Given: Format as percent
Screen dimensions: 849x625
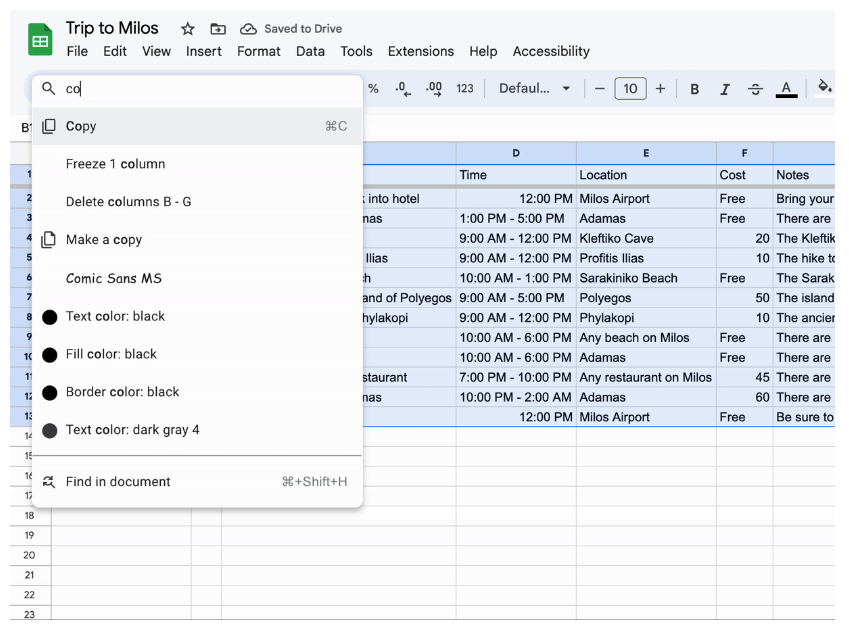Looking at the screenshot, I should pos(373,88).
